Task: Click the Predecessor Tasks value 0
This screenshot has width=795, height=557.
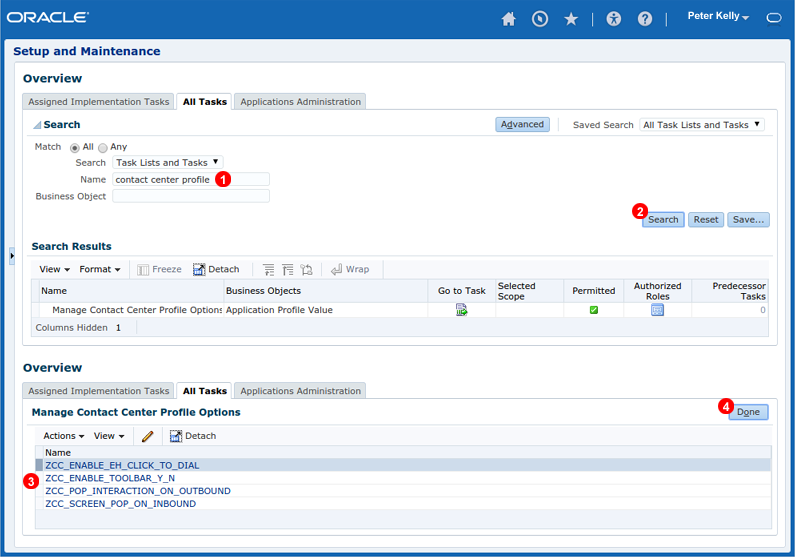Action: click(x=763, y=310)
